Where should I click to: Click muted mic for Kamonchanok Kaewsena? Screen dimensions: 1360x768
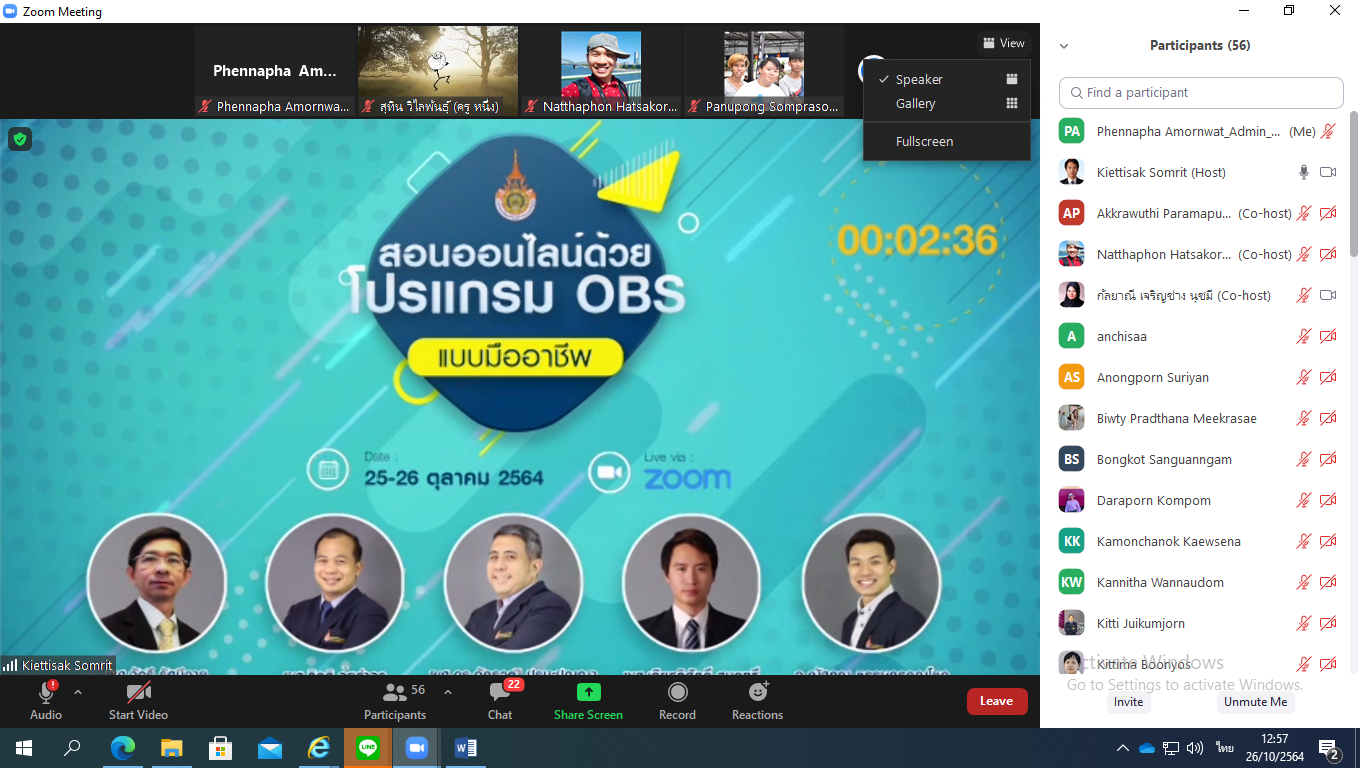[1304, 541]
